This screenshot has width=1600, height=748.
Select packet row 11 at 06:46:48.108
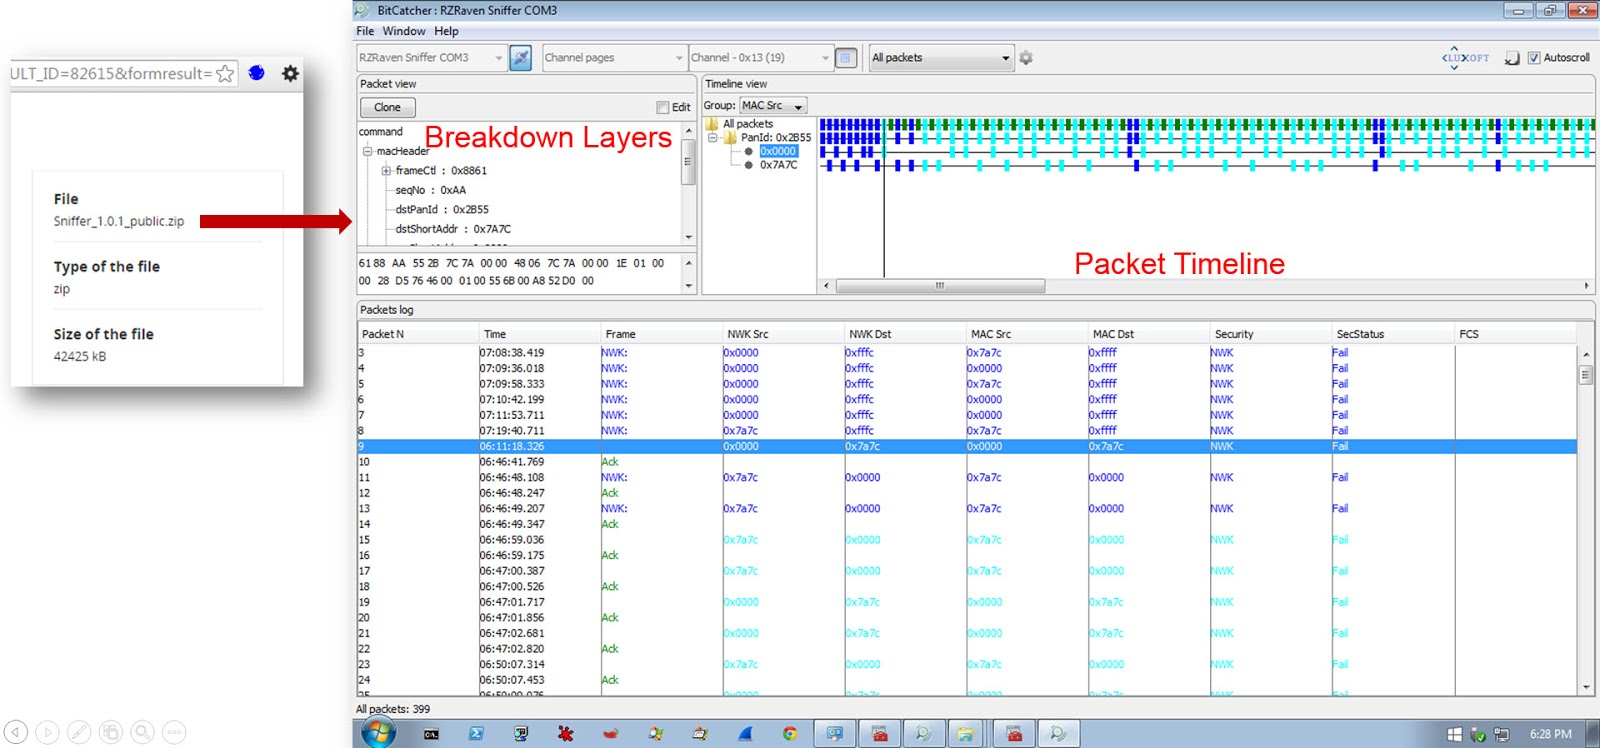[967, 478]
